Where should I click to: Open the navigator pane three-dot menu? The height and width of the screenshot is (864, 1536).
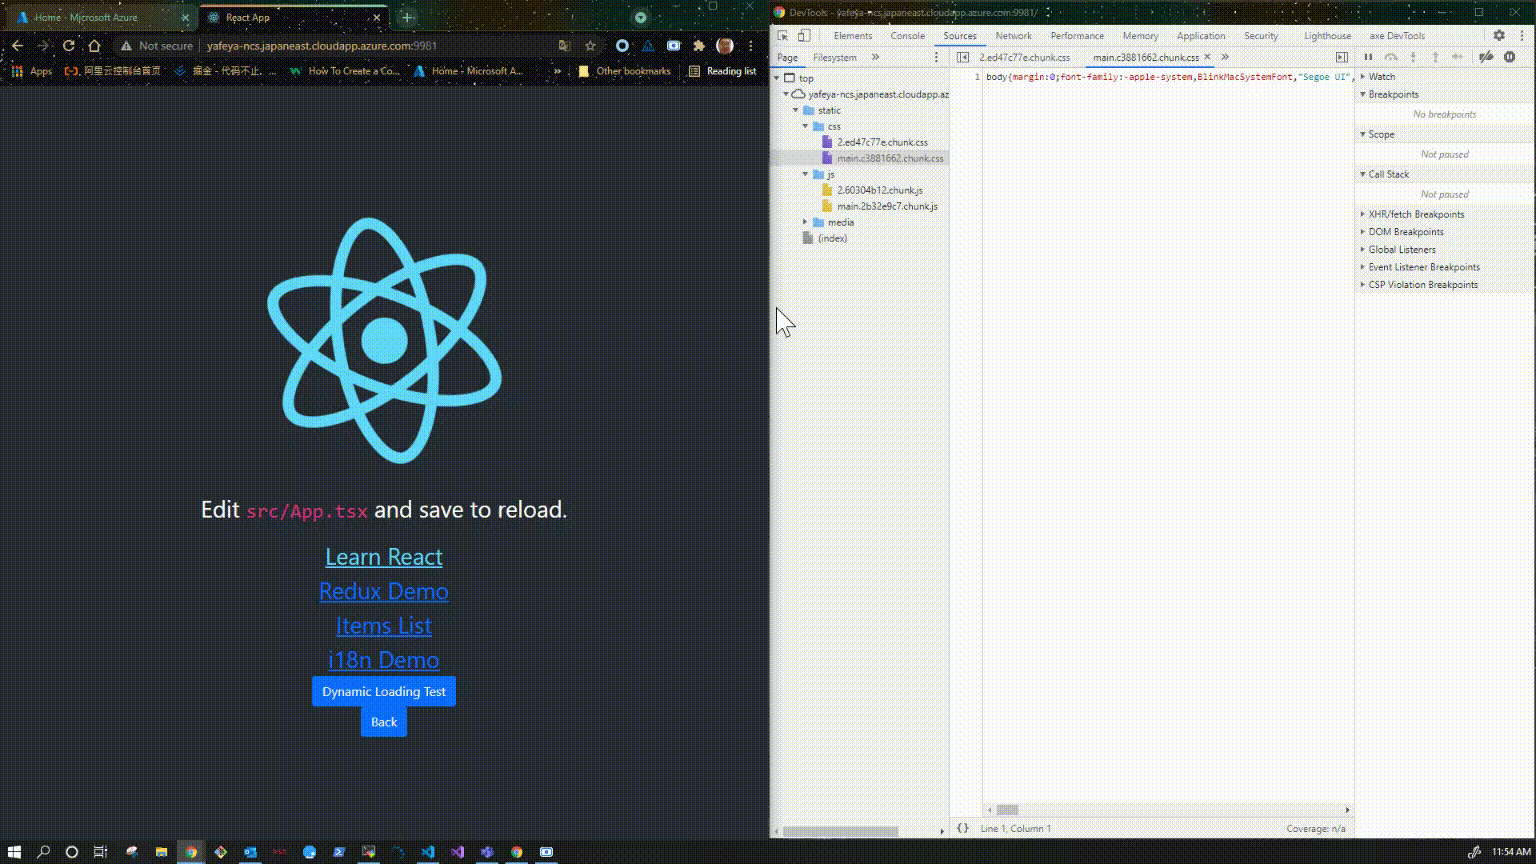tap(936, 57)
